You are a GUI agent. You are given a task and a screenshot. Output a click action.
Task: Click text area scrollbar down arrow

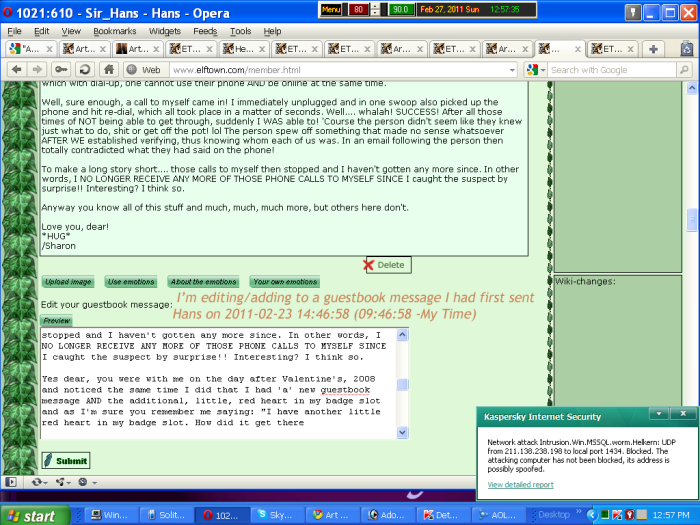[x=402, y=432]
